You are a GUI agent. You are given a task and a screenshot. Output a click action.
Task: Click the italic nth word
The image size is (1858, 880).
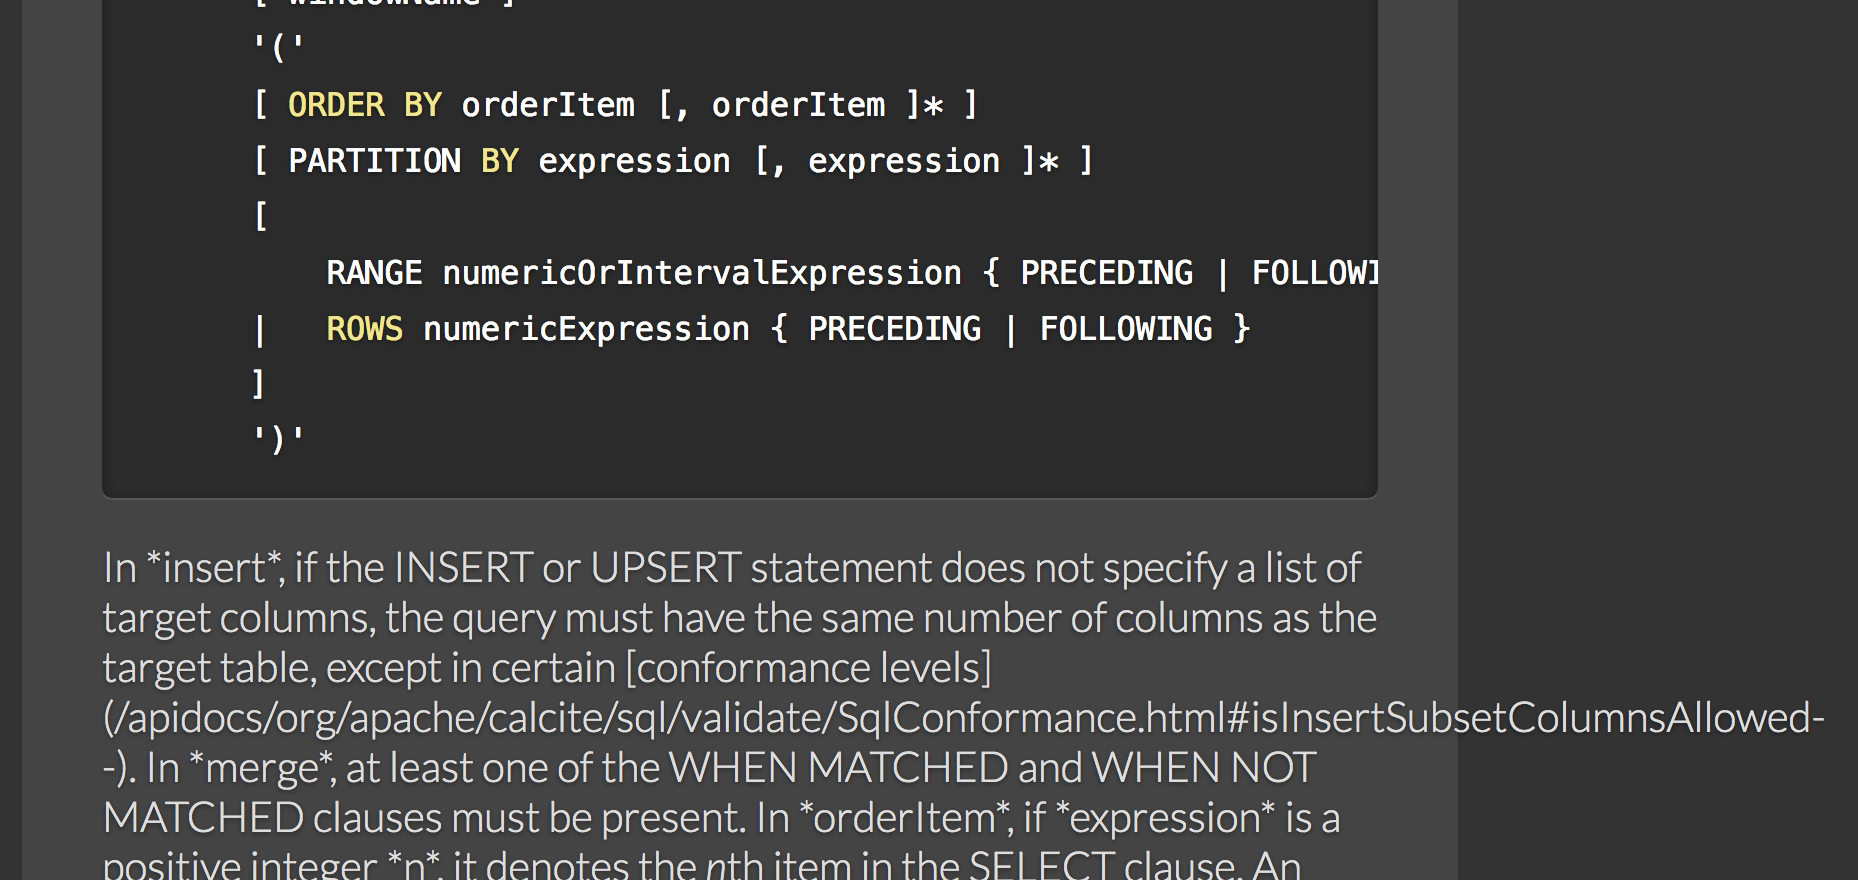point(734,864)
